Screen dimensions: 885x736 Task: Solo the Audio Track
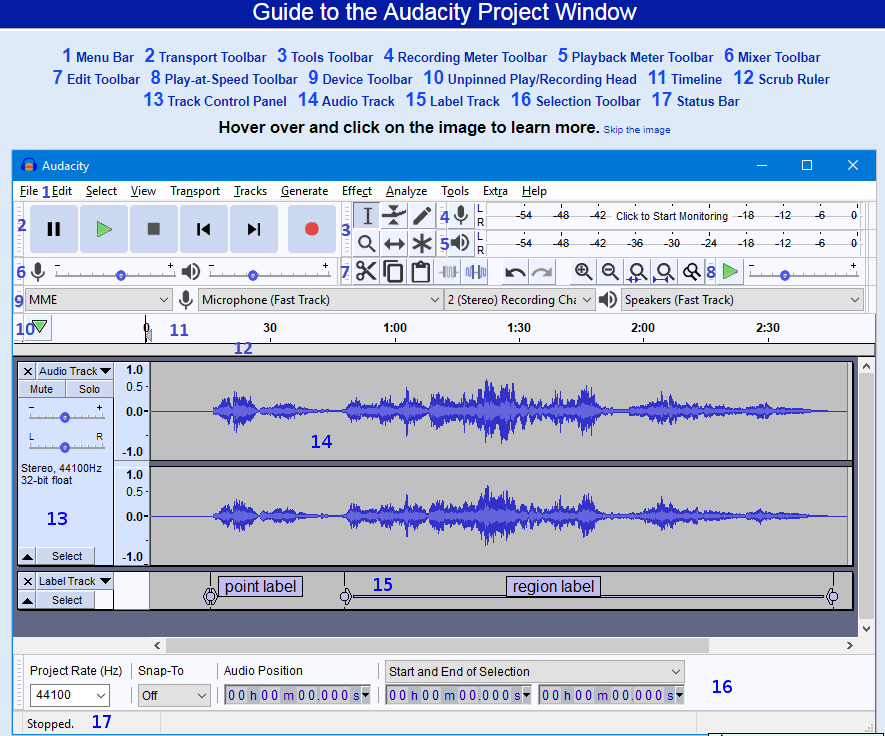click(x=88, y=389)
